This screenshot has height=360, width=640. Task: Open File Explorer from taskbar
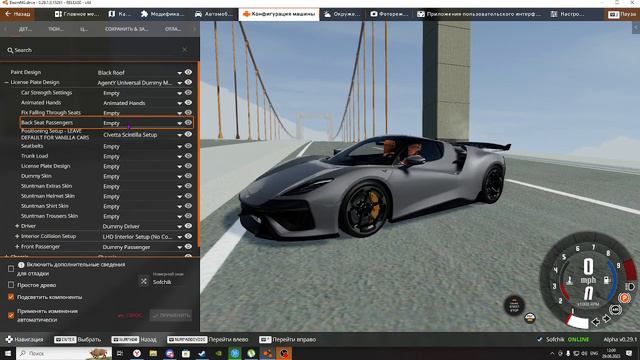click(153, 353)
